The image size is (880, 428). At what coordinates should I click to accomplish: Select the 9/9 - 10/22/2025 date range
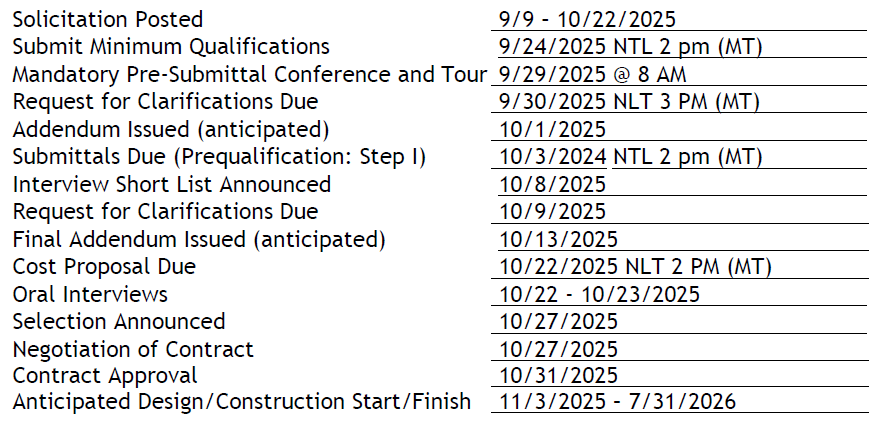pyautogui.click(x=587, y=20)
